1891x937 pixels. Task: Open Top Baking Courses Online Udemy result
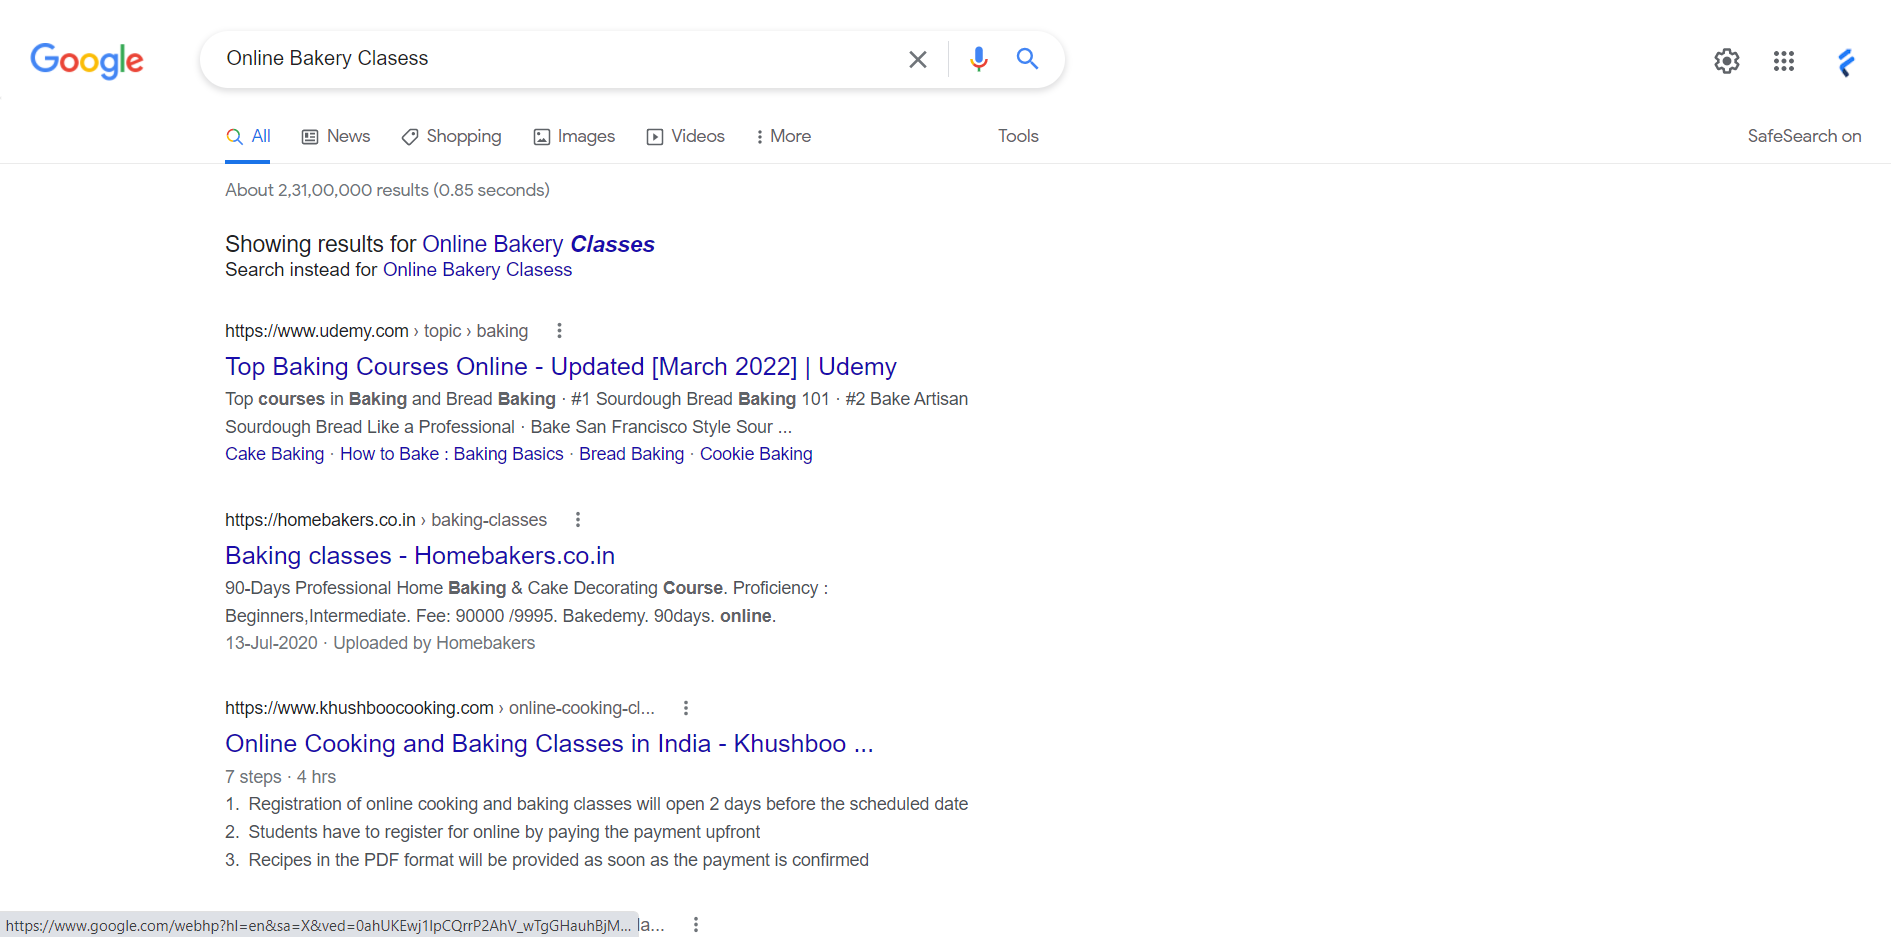coord(561,367)
